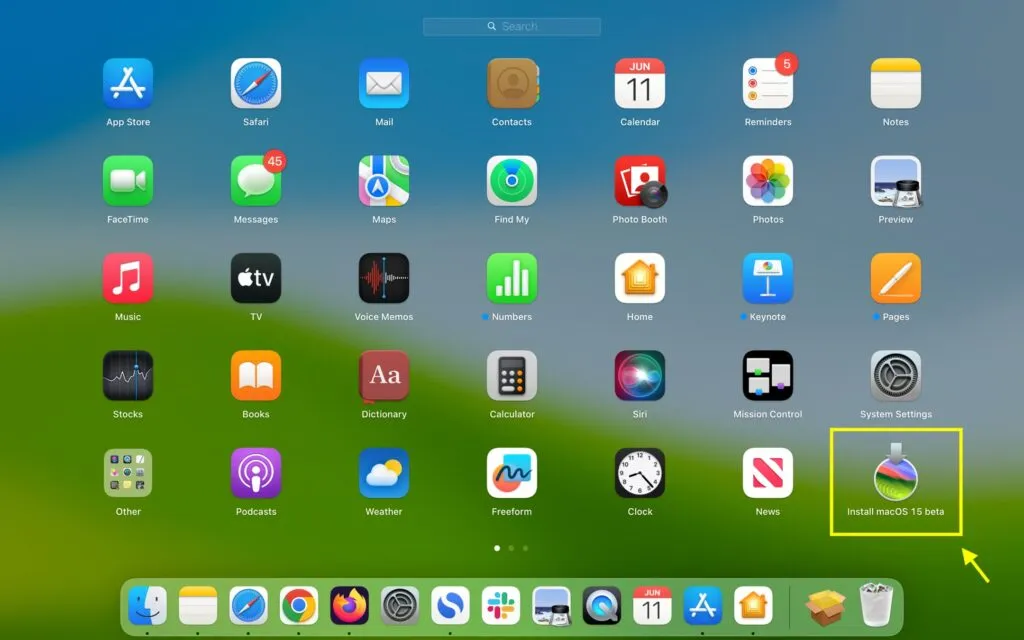Screen dimensions: 1024x640
Task: Open the Pages app
Action: 896,278
